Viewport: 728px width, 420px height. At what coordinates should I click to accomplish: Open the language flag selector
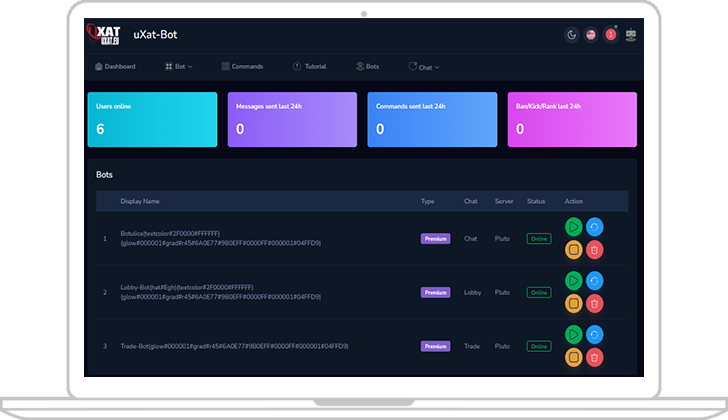[x=591, y=36]
